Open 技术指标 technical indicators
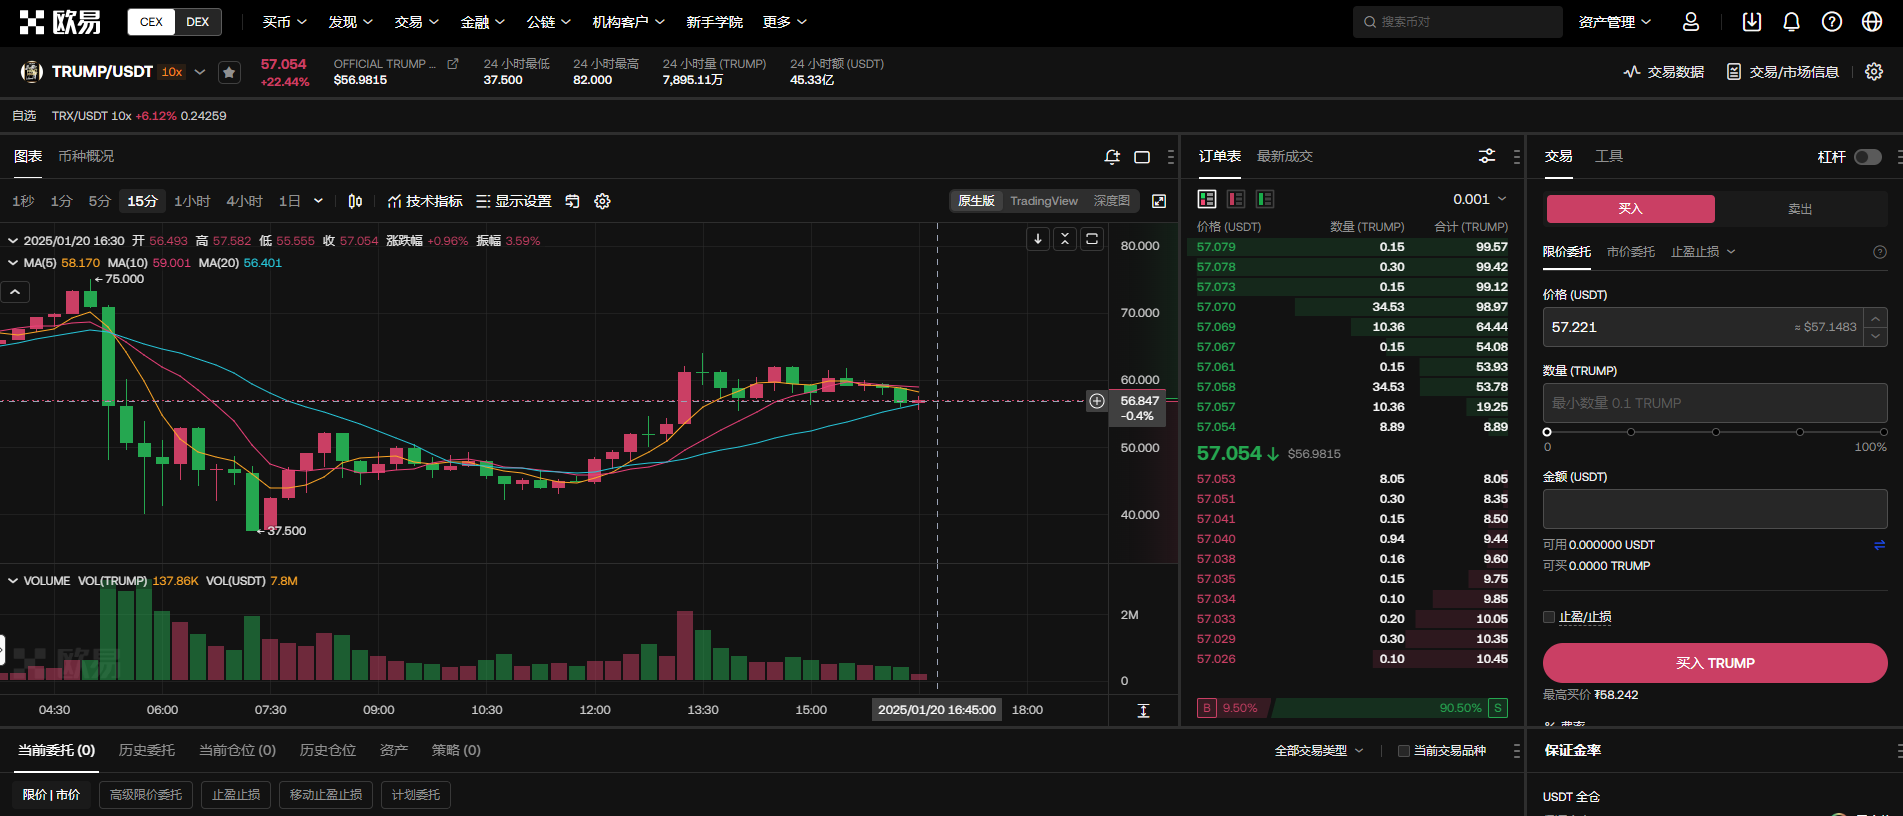Viewport: 1903px width, 816px height. click(425, 201)
